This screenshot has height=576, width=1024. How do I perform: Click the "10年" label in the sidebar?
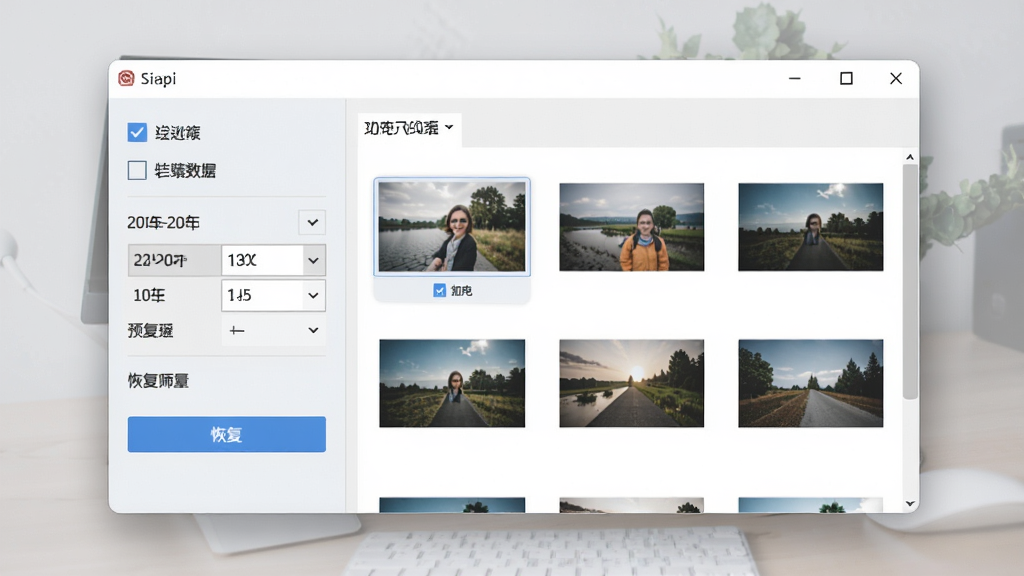pyautogui.click(x=149, y=295)
